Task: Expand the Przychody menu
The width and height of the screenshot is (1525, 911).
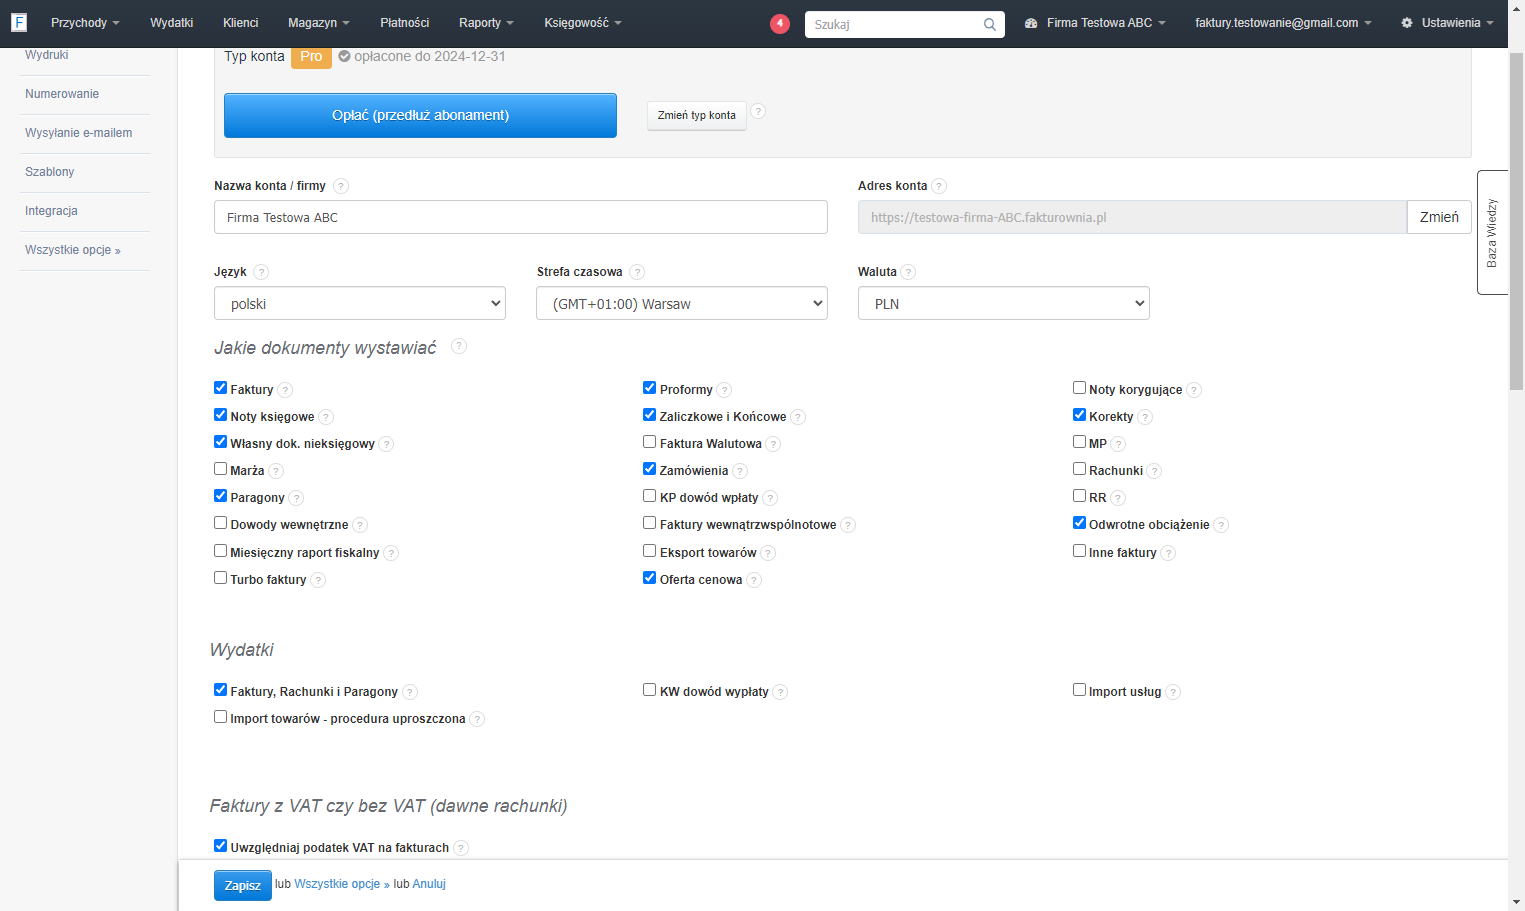Action: point(85,23)
